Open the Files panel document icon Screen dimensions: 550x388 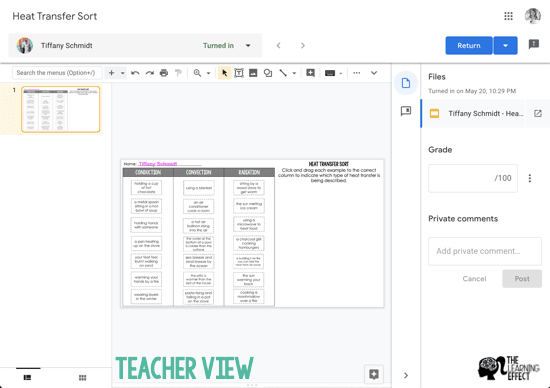coord(406,83)
